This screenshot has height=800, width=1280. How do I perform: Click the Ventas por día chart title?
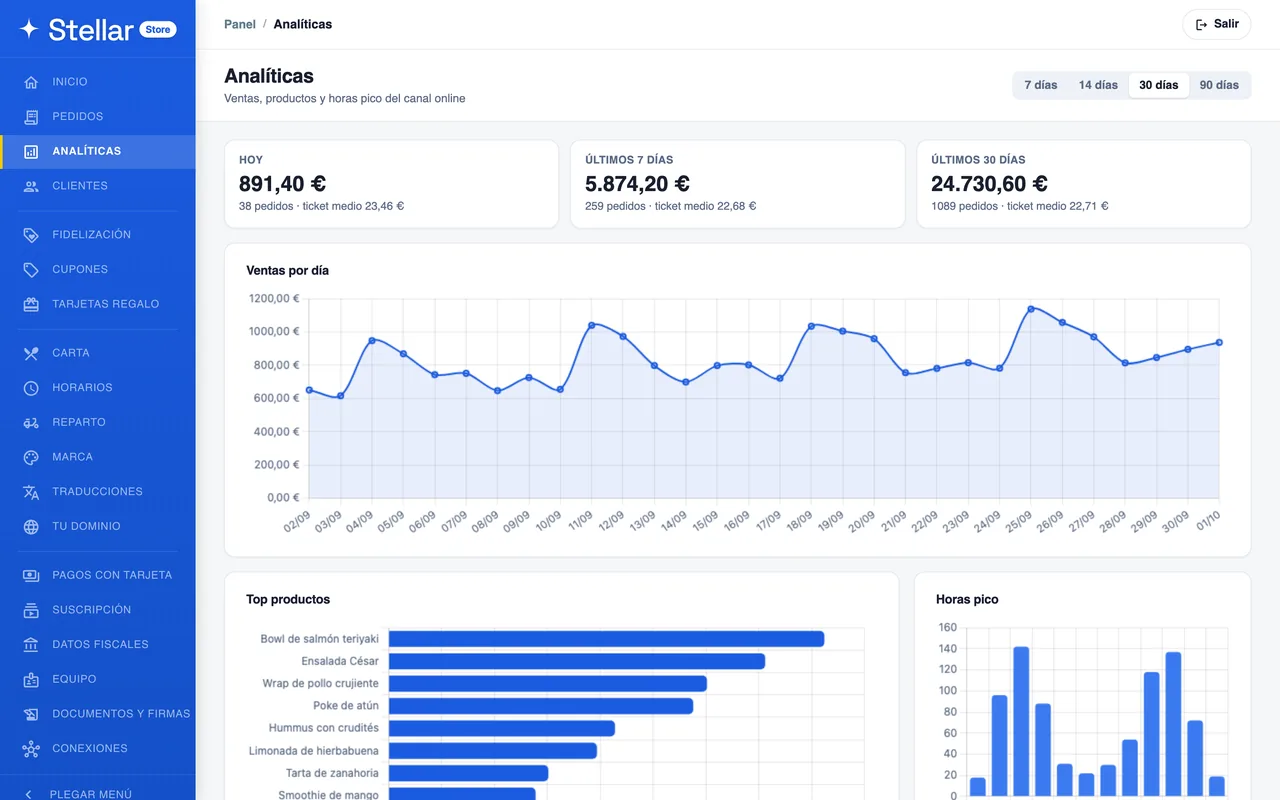pyautogui.click(x=287, y=271)
